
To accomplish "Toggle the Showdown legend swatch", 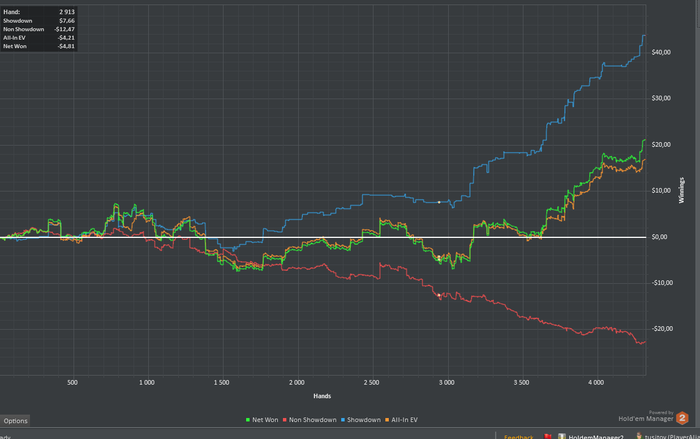I will point(343,420).
